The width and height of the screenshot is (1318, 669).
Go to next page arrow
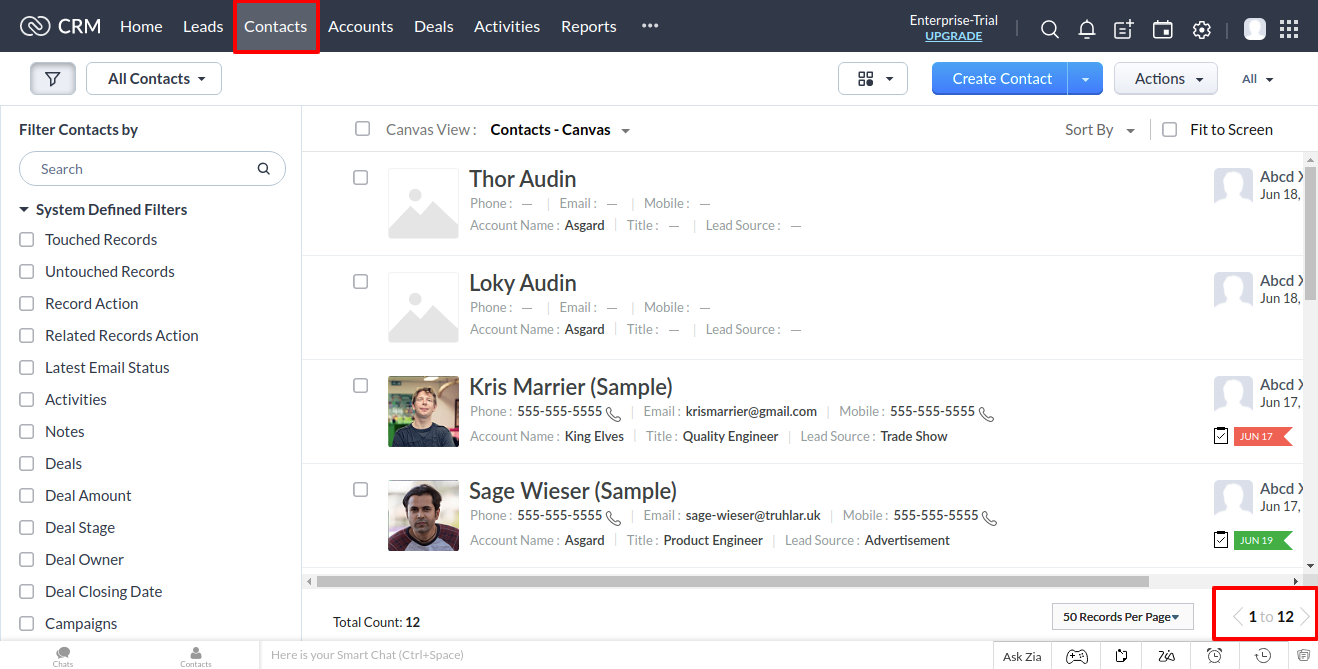pyautogui.click(x=1305, y=617)
